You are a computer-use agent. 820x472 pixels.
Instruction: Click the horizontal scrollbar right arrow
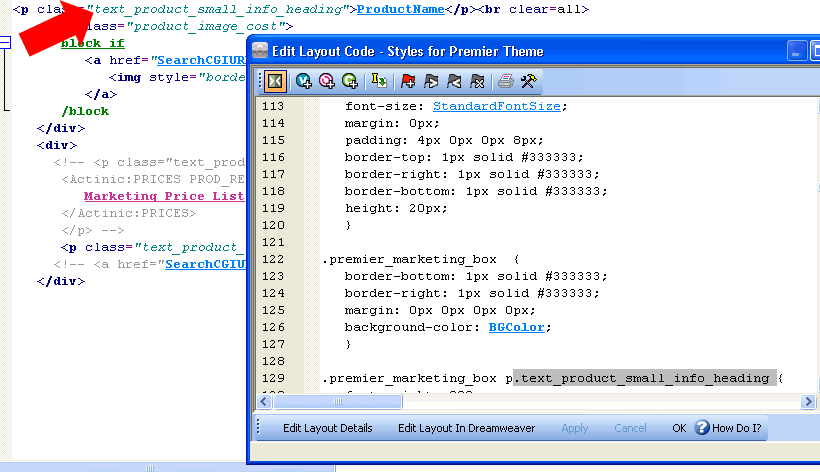click(x=808, y=402)
